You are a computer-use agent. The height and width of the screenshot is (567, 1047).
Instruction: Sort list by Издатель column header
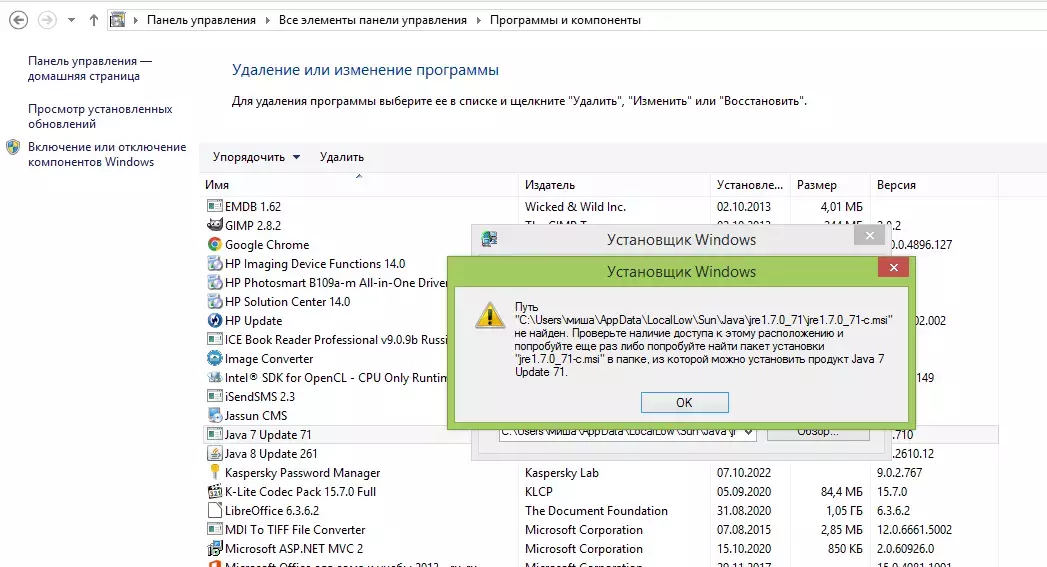pos(614,185)
